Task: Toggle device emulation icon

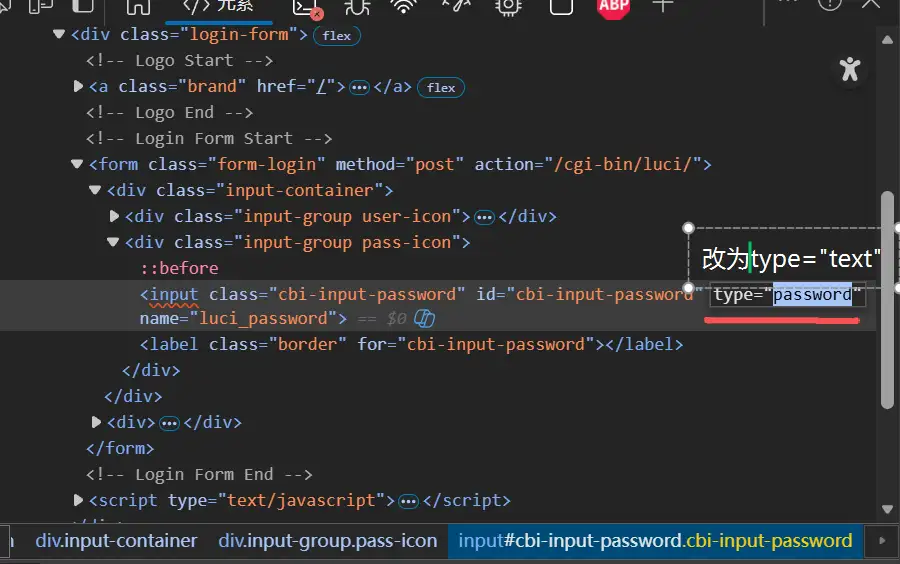Action: tap(41, 6)
